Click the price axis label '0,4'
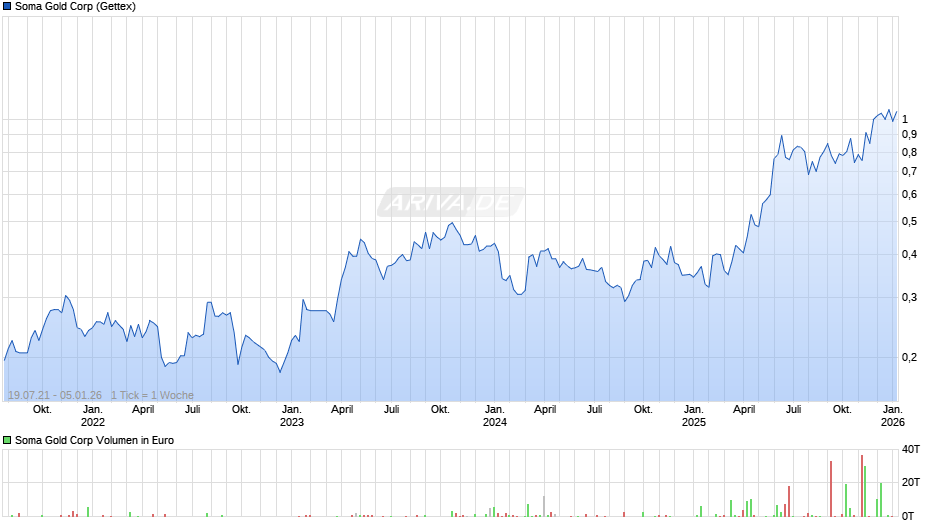 point(909,254)
